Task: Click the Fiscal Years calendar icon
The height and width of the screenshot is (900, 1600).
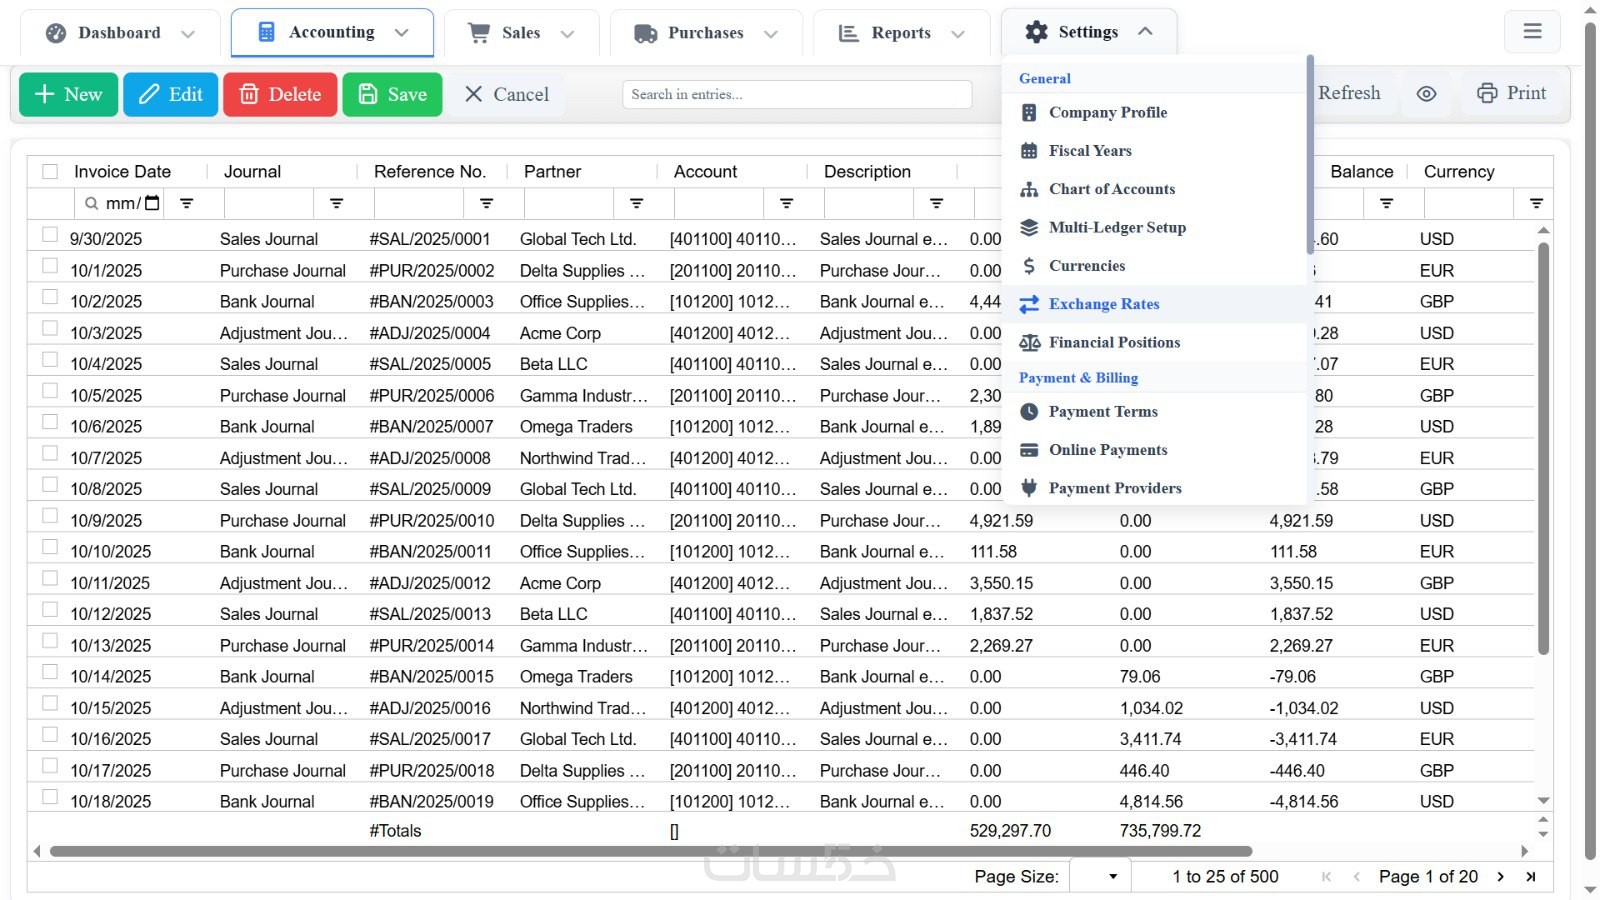Action: click(x=1029, y=151)
